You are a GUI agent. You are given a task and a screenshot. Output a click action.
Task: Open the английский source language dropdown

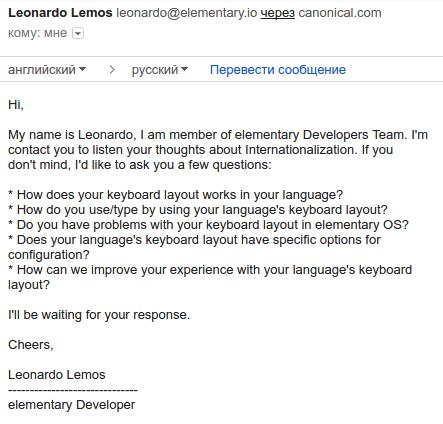pos(47,70)
